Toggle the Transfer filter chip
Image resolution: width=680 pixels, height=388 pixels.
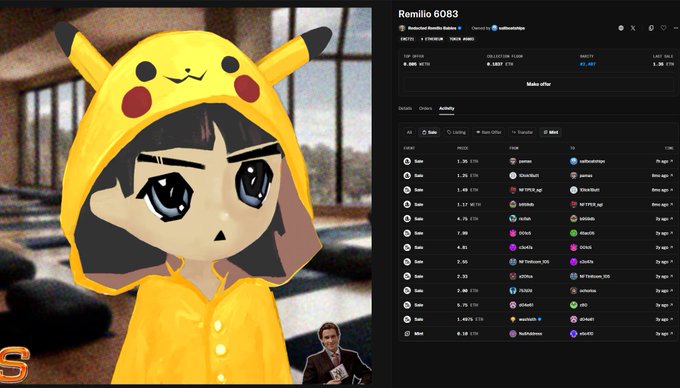pyautogui.click(x=522, y=132)
